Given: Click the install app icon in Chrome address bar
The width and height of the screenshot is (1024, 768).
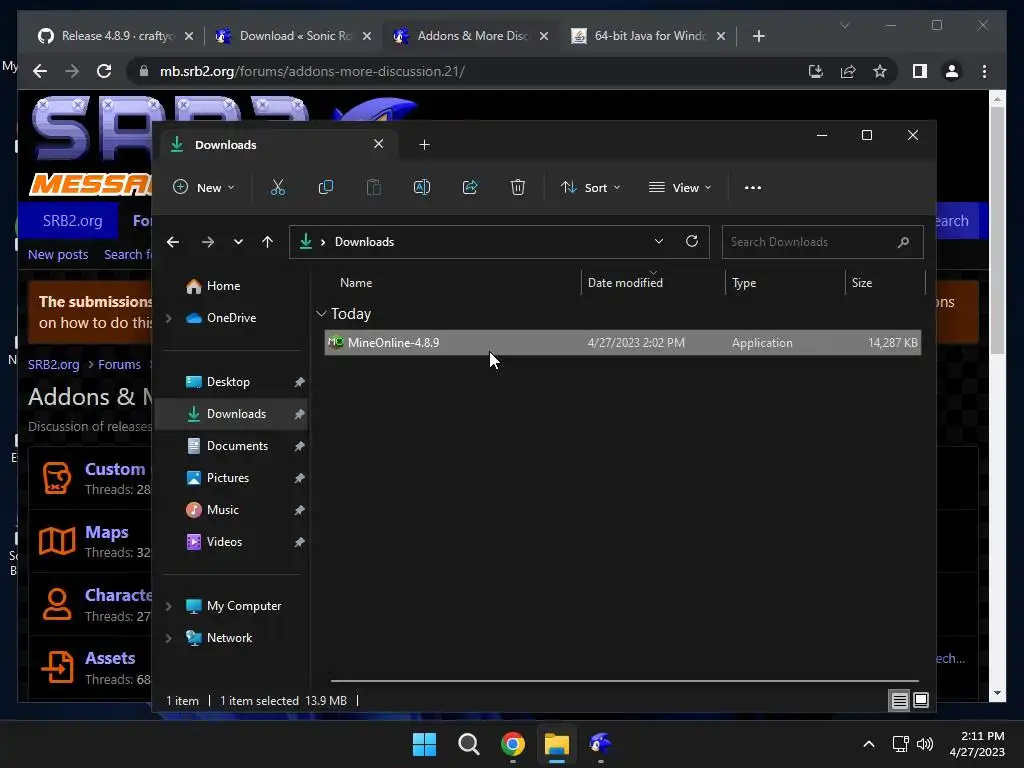Looking at the screenshot, I should [x=816, y=71].
